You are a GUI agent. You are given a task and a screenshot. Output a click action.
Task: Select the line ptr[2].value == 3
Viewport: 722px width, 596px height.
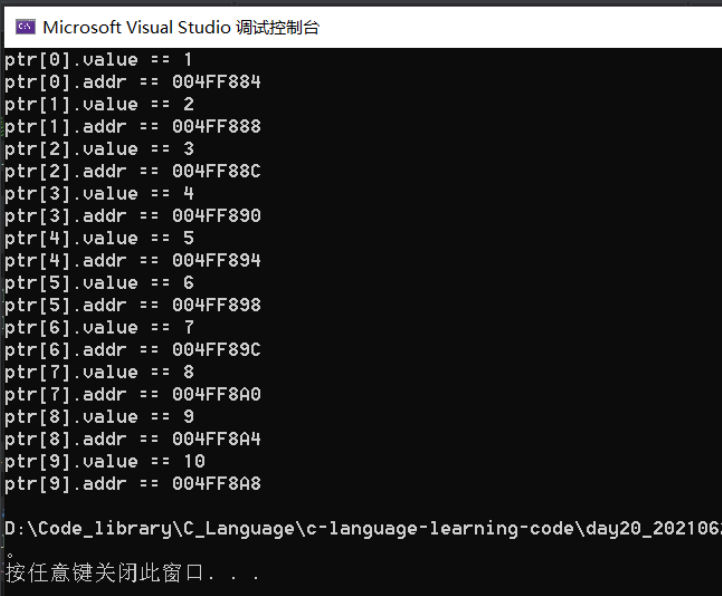(99, 149)
